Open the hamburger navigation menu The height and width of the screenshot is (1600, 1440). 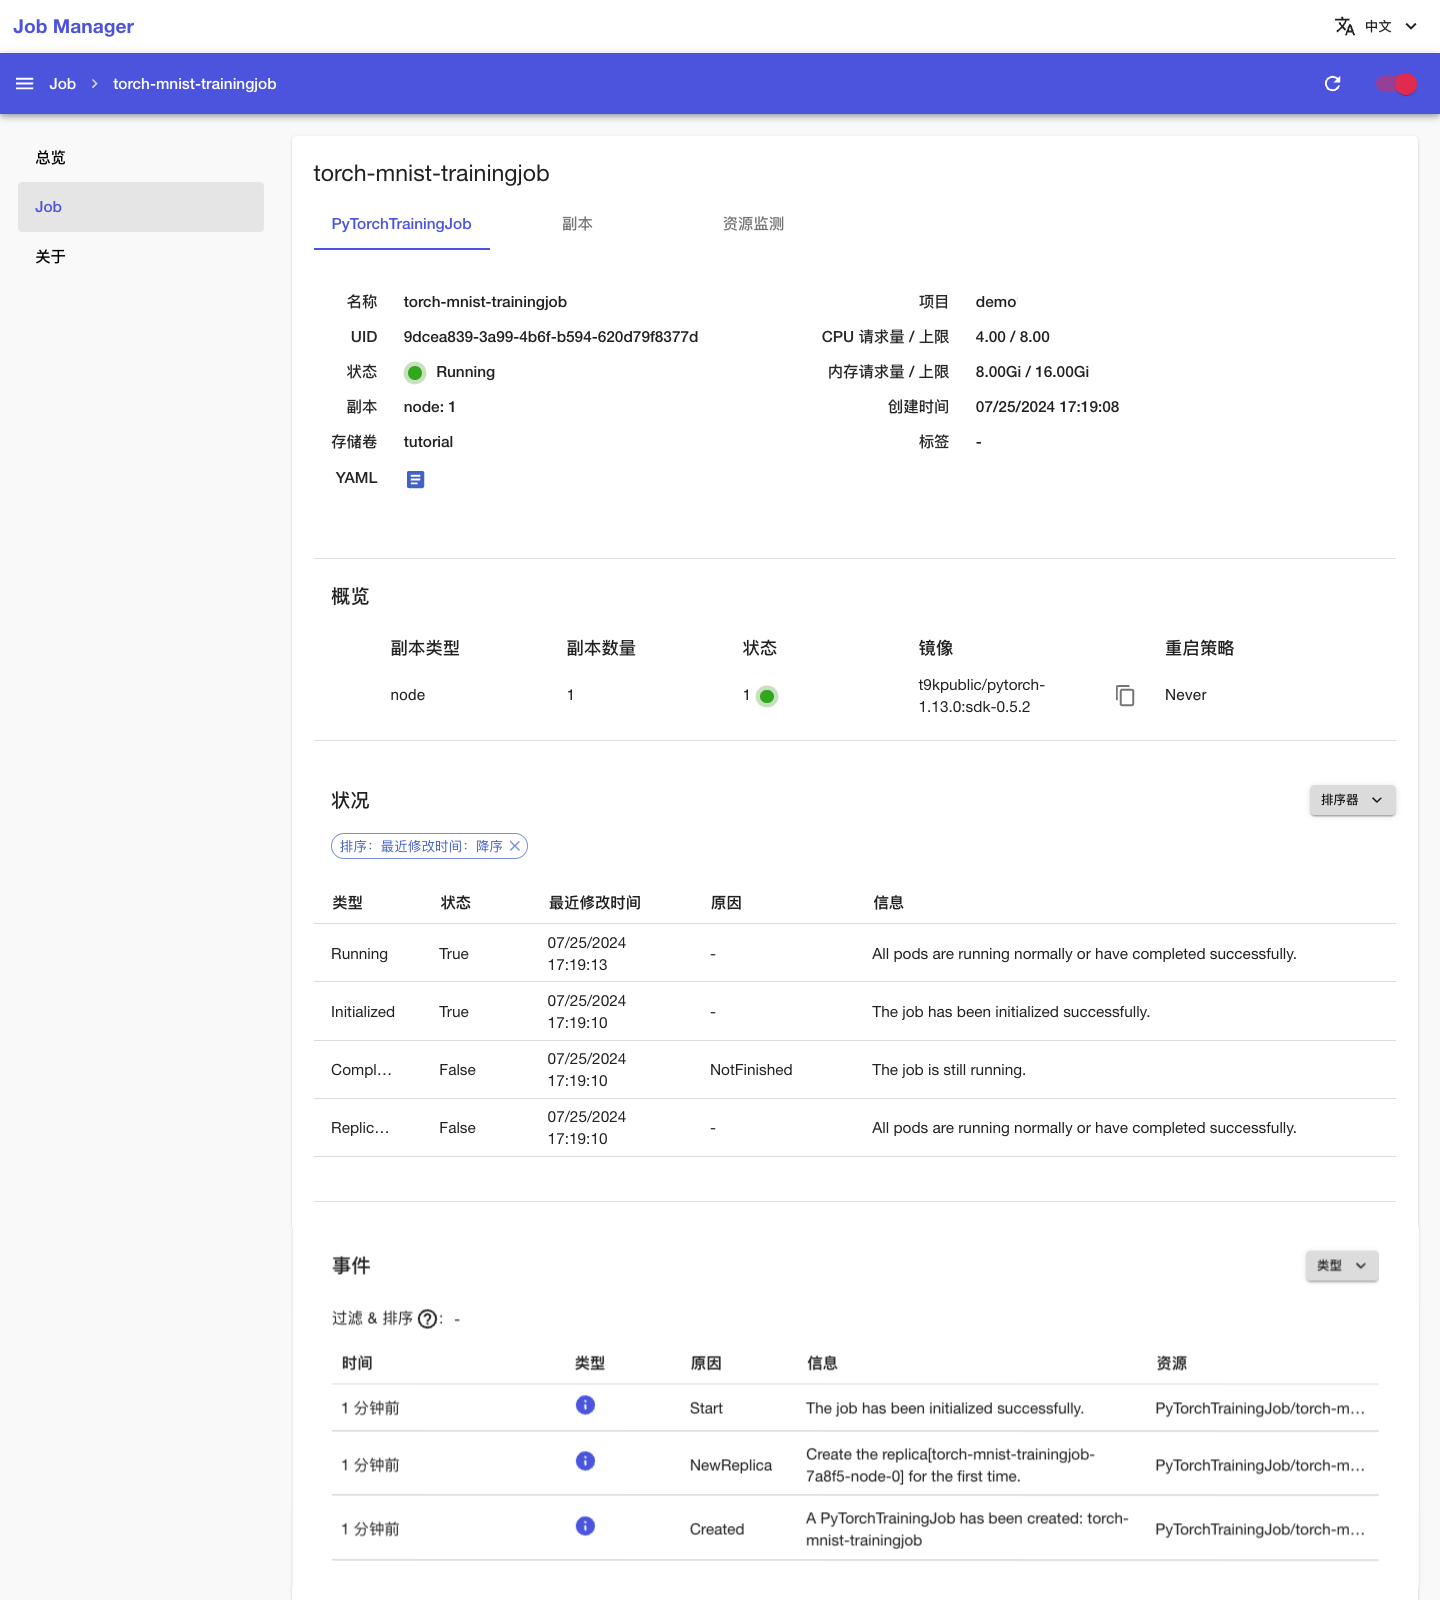click(25, 84)
